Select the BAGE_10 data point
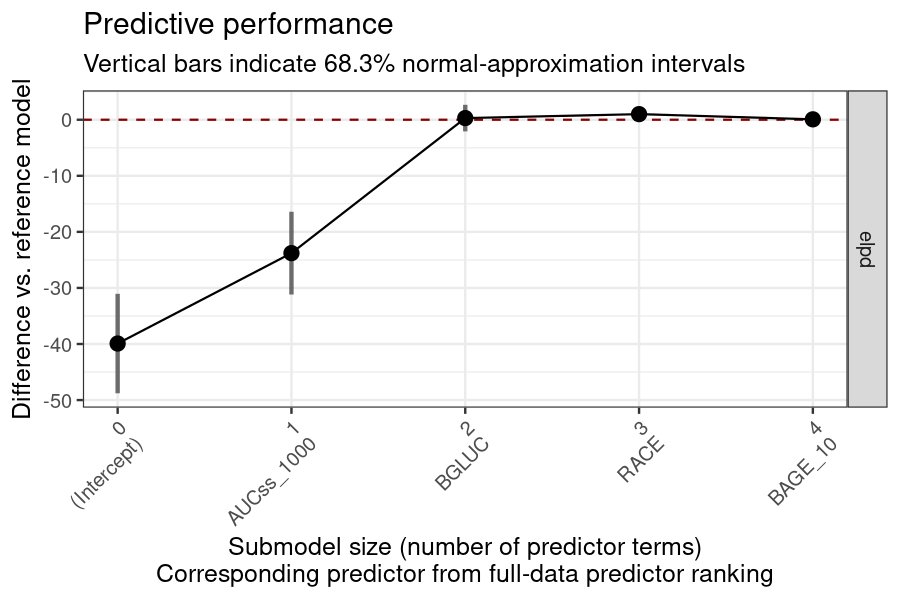This screenshot has width=900, height=600. 813,119
